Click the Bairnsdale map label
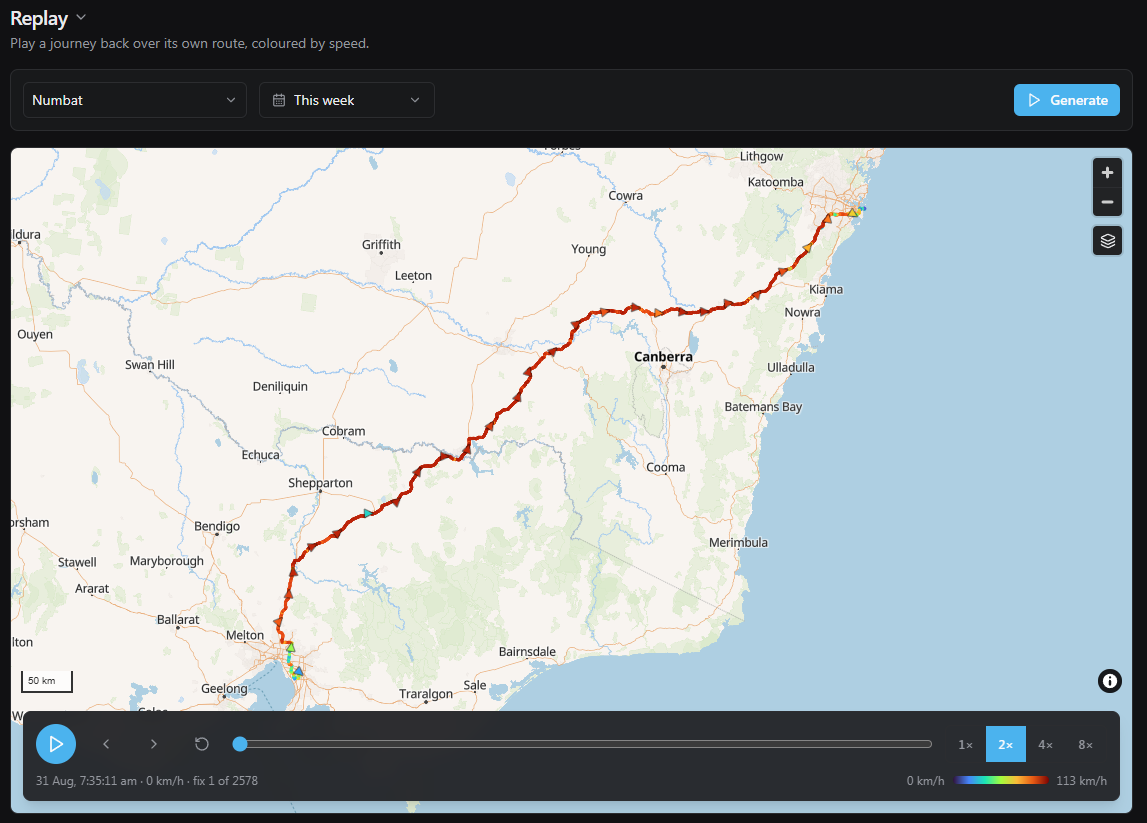 pos(527,651)
